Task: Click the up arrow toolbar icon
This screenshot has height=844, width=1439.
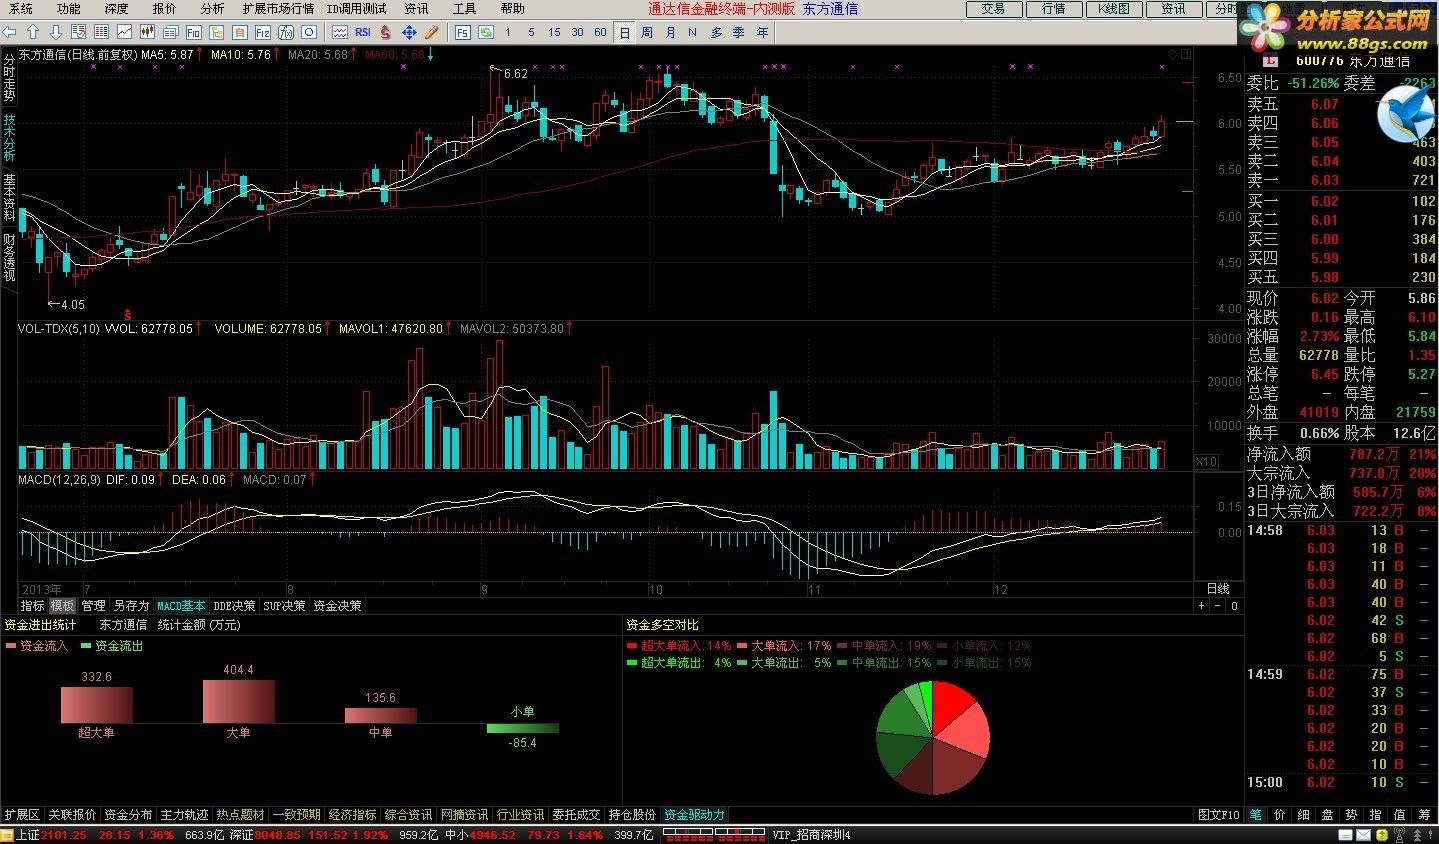Action: (33, 33)
